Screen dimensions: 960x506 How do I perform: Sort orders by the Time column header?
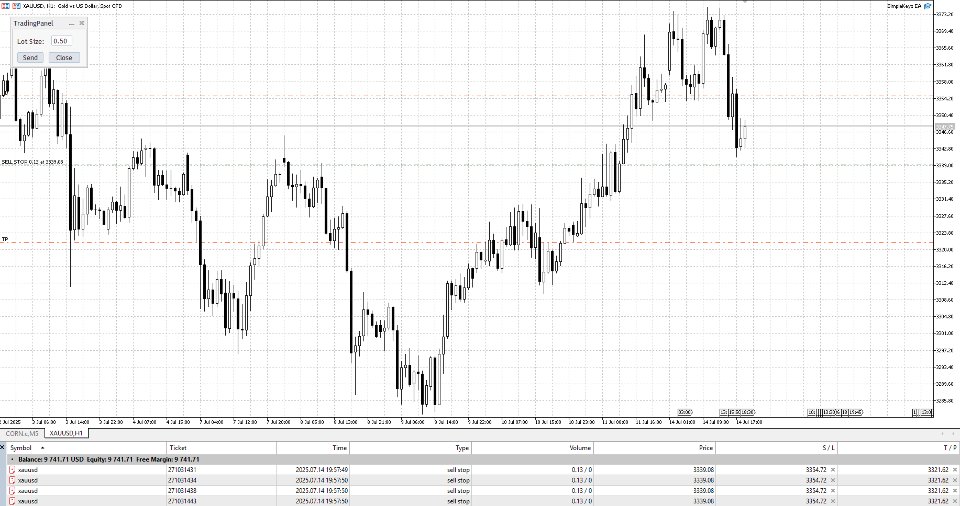[312, 448]
